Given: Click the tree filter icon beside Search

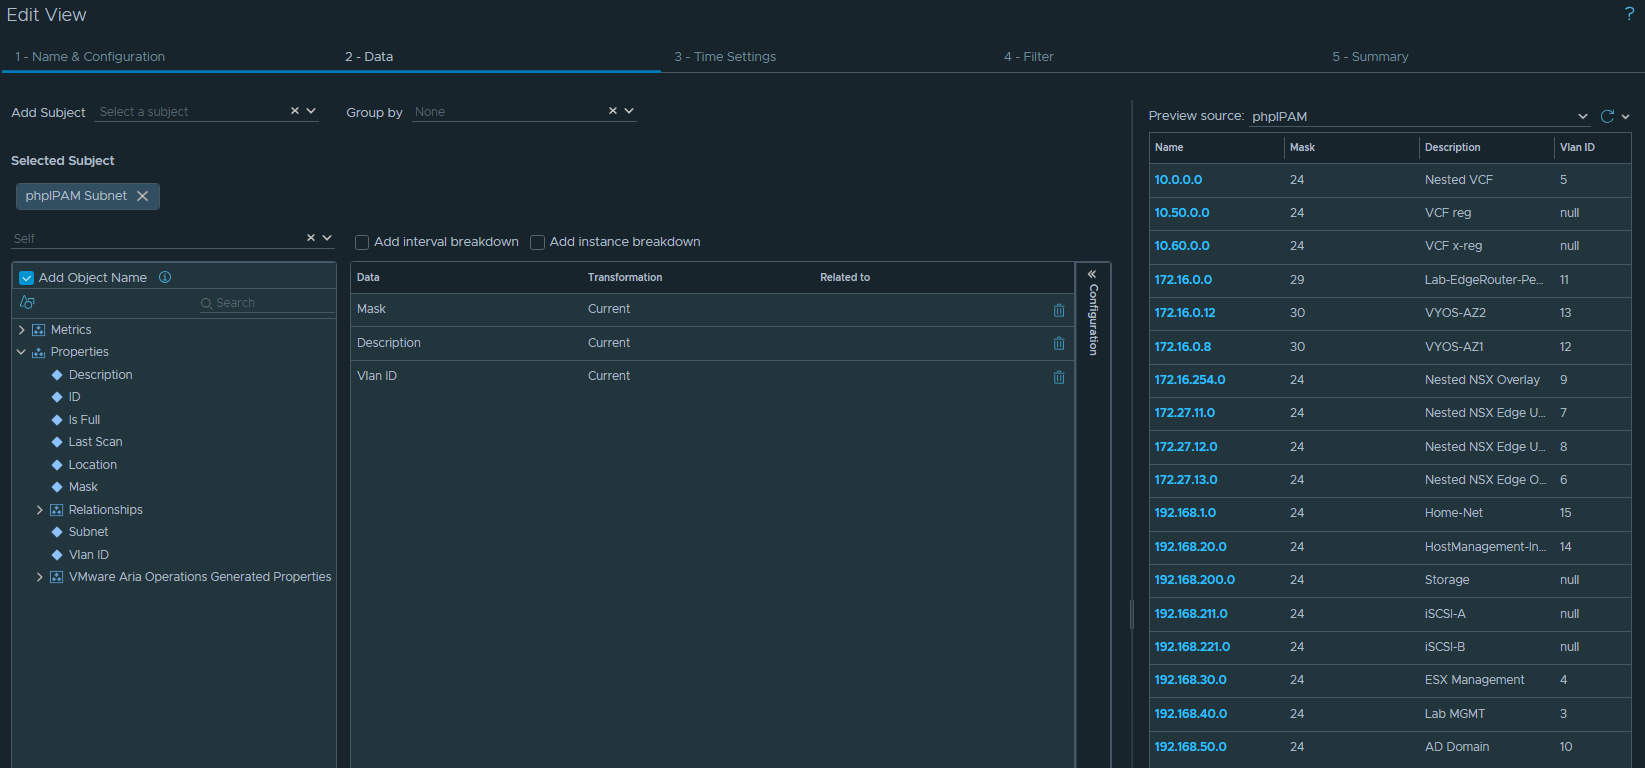Looking at the screenshot, I should pos(27,302).
